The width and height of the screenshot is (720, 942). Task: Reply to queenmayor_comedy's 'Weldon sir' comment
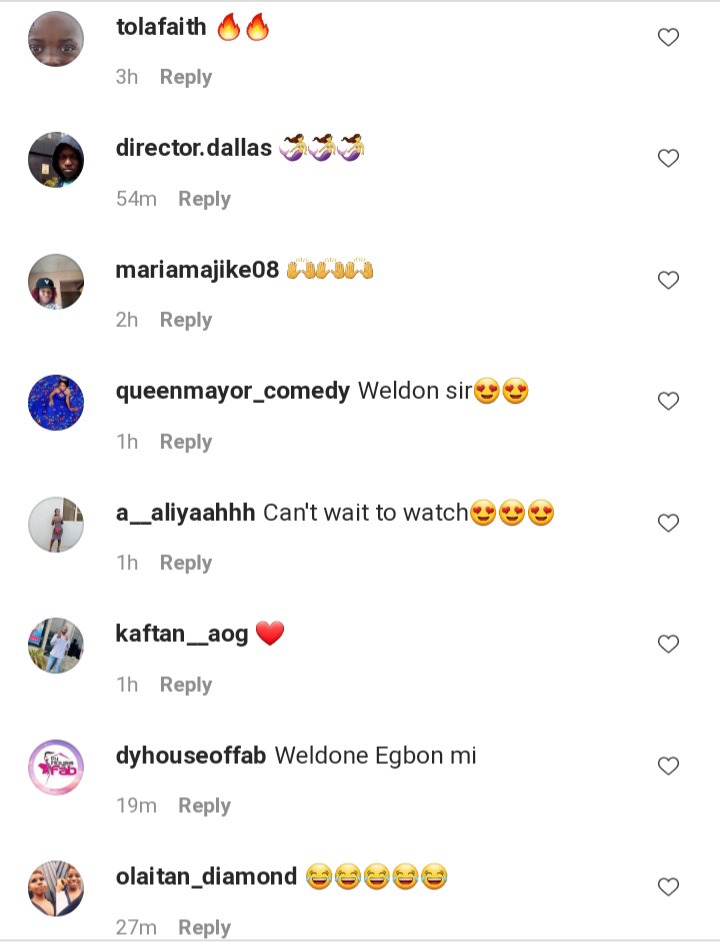click(x=186, y=442)
